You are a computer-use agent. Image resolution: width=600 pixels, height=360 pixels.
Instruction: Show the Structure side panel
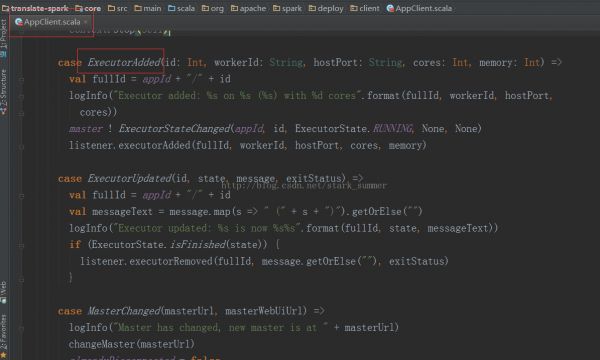3,92
